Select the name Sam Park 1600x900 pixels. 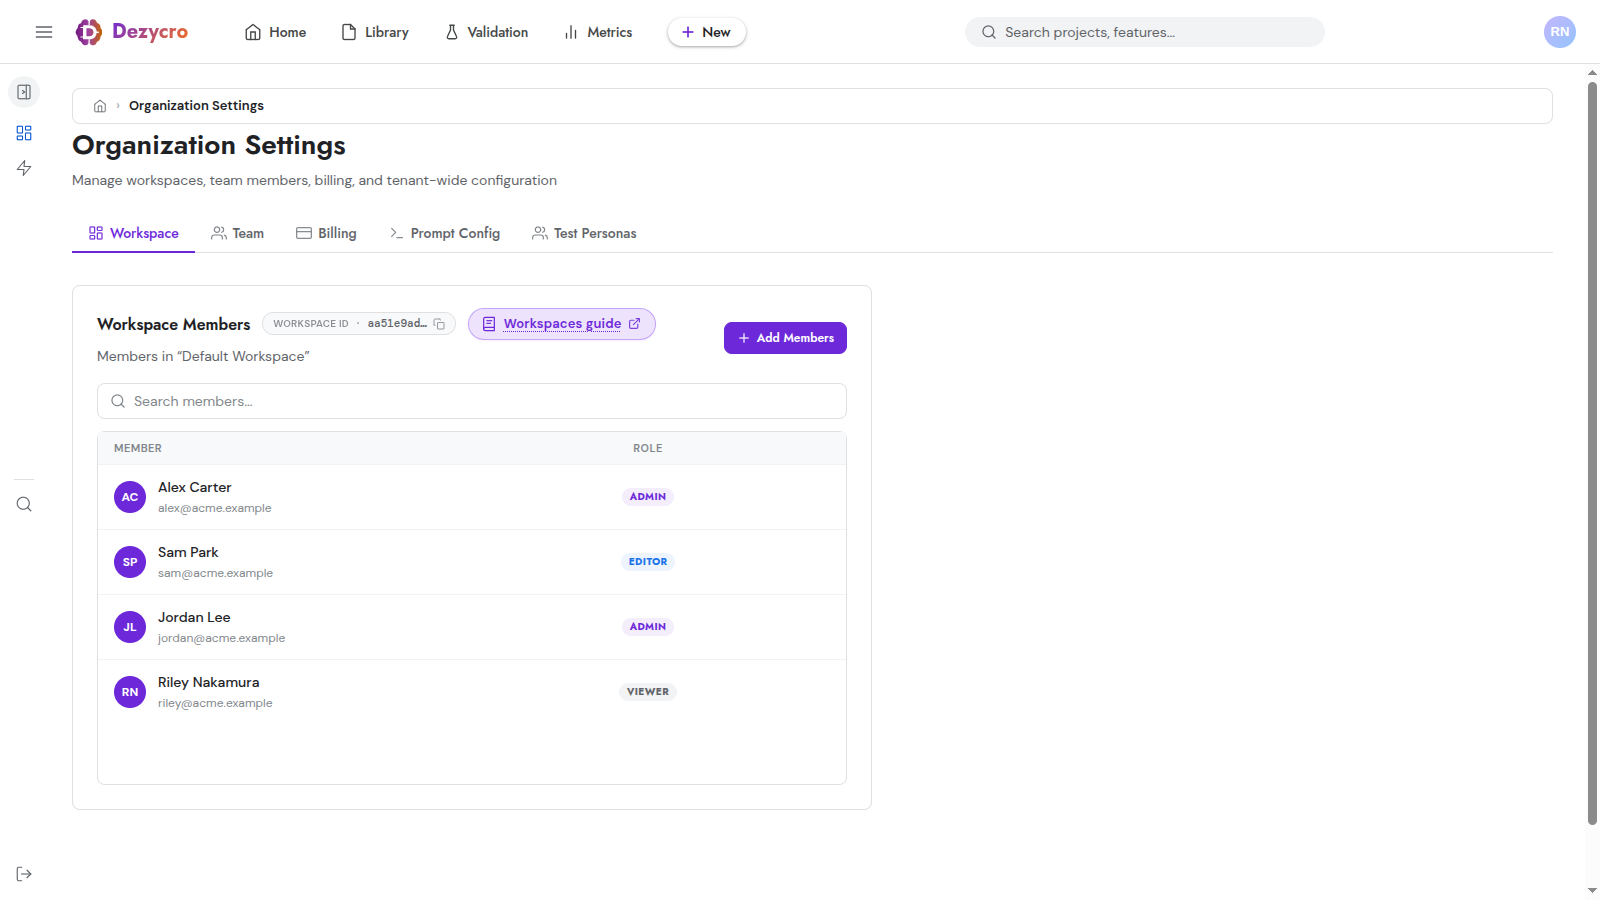tap(188, 552)
